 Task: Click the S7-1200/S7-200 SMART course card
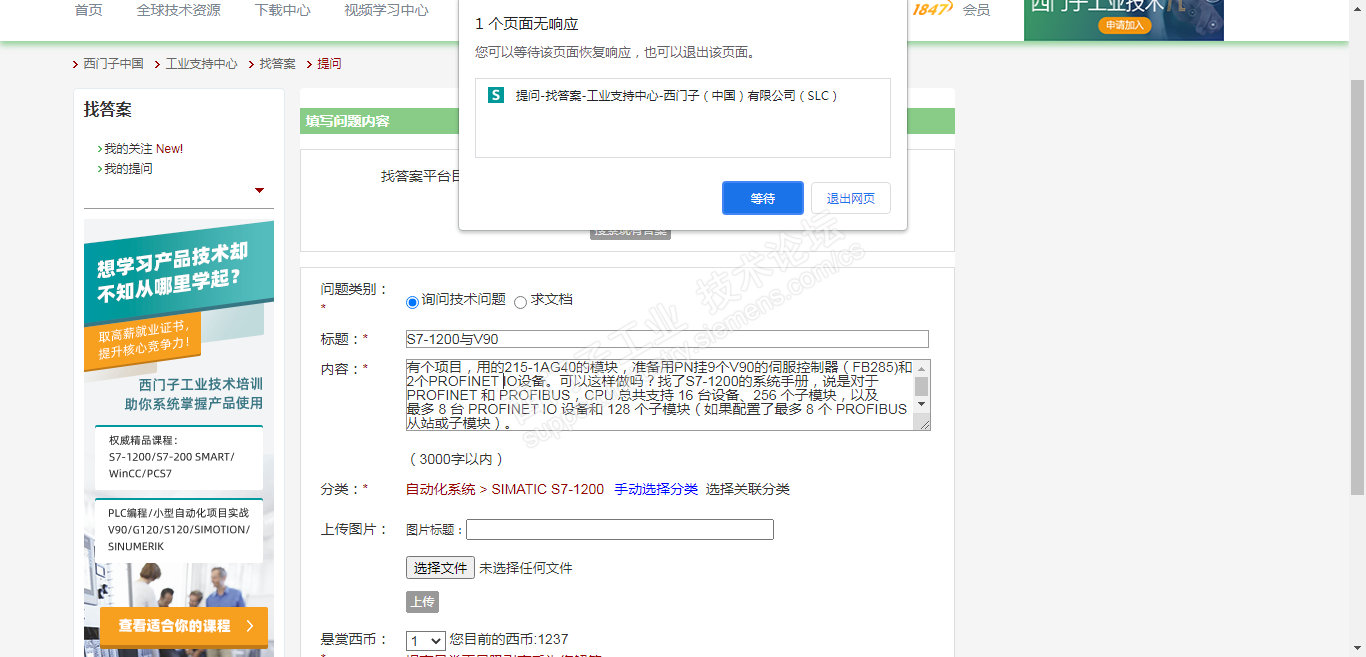179,457
